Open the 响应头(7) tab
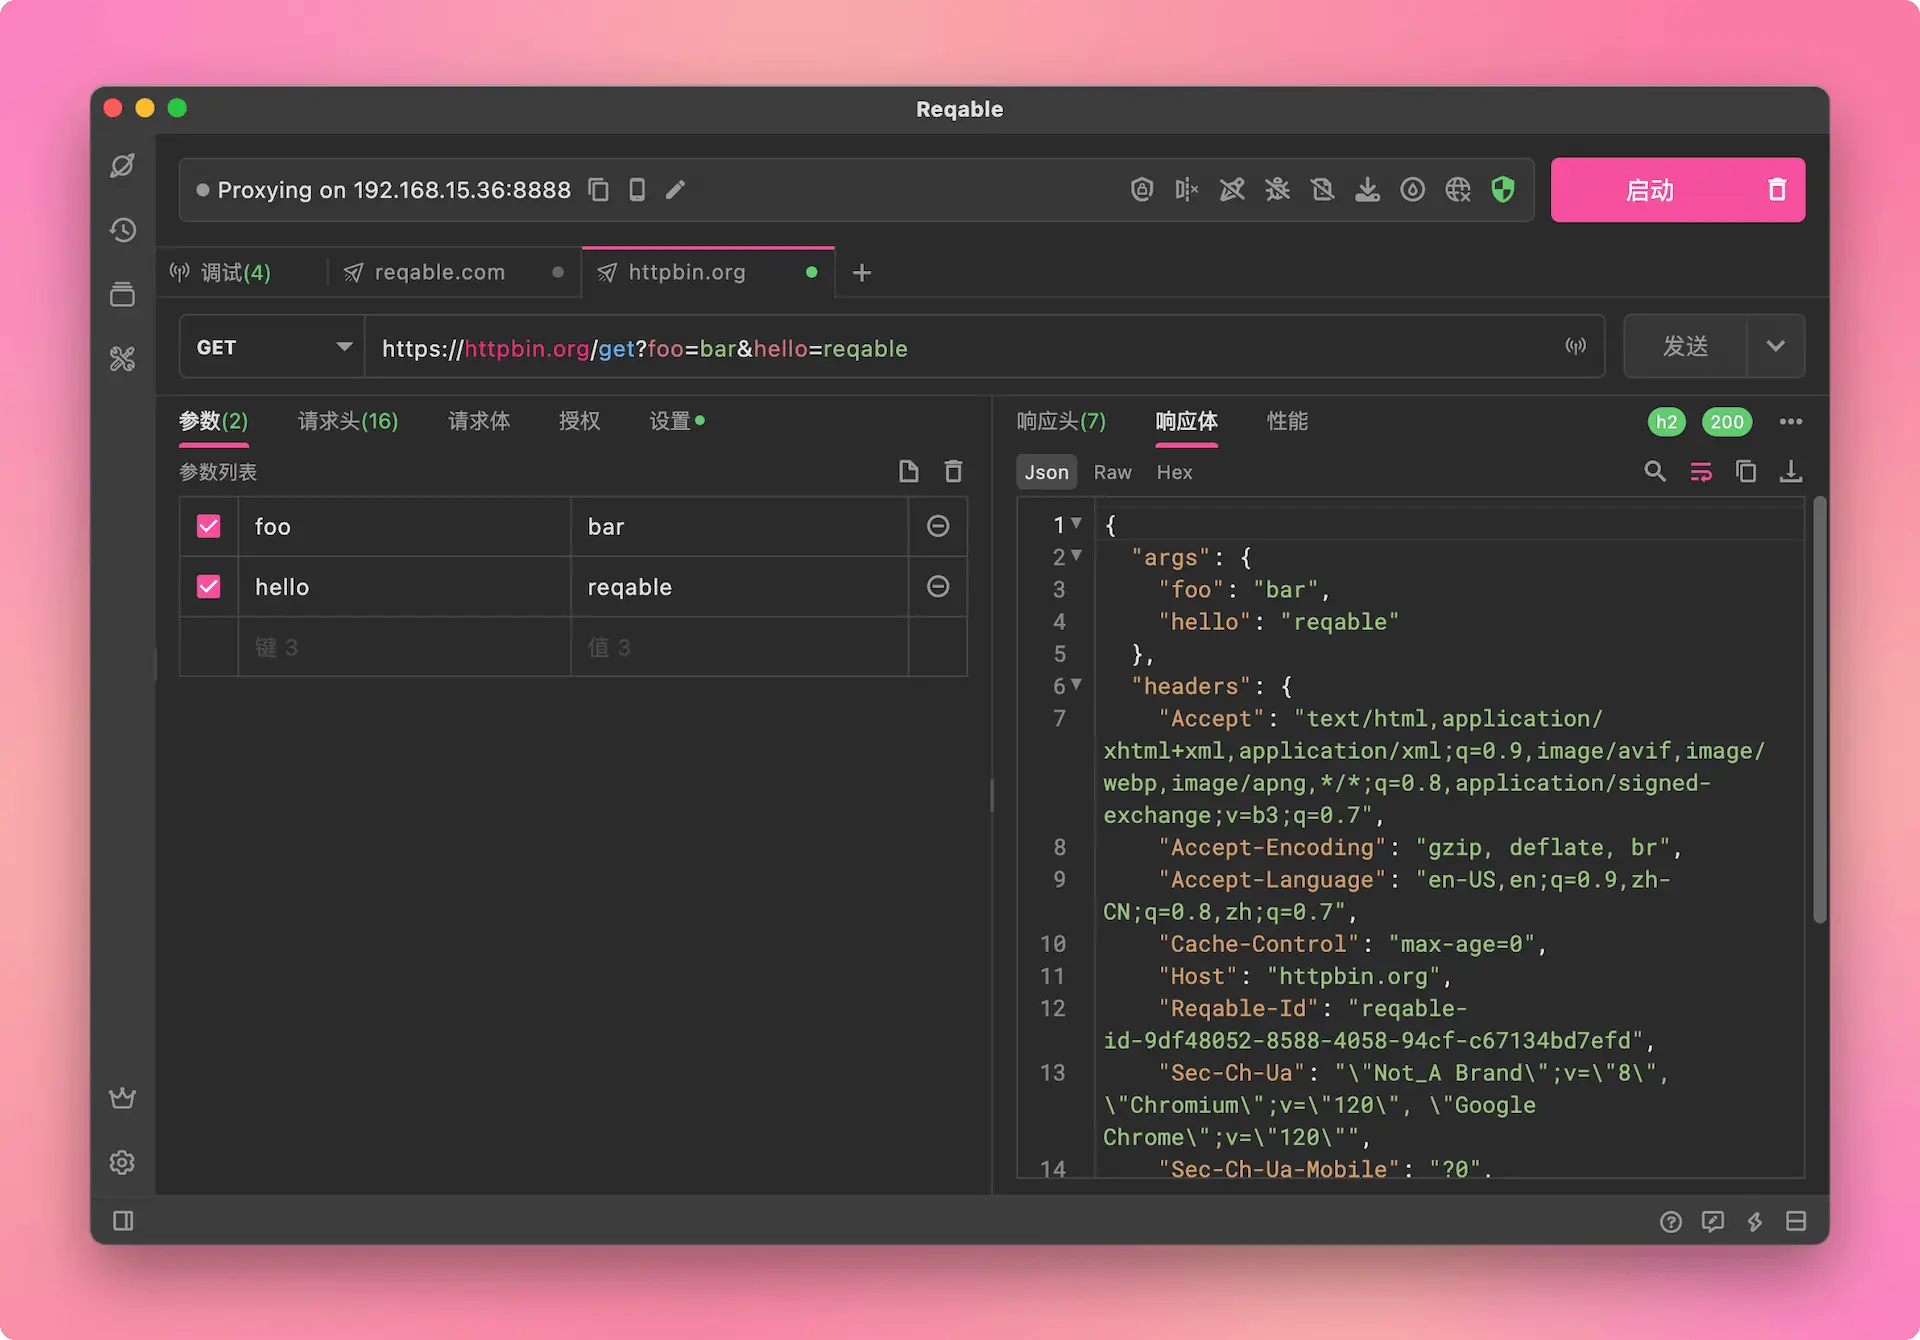 pyautogui.click(x=1061, y=421)
